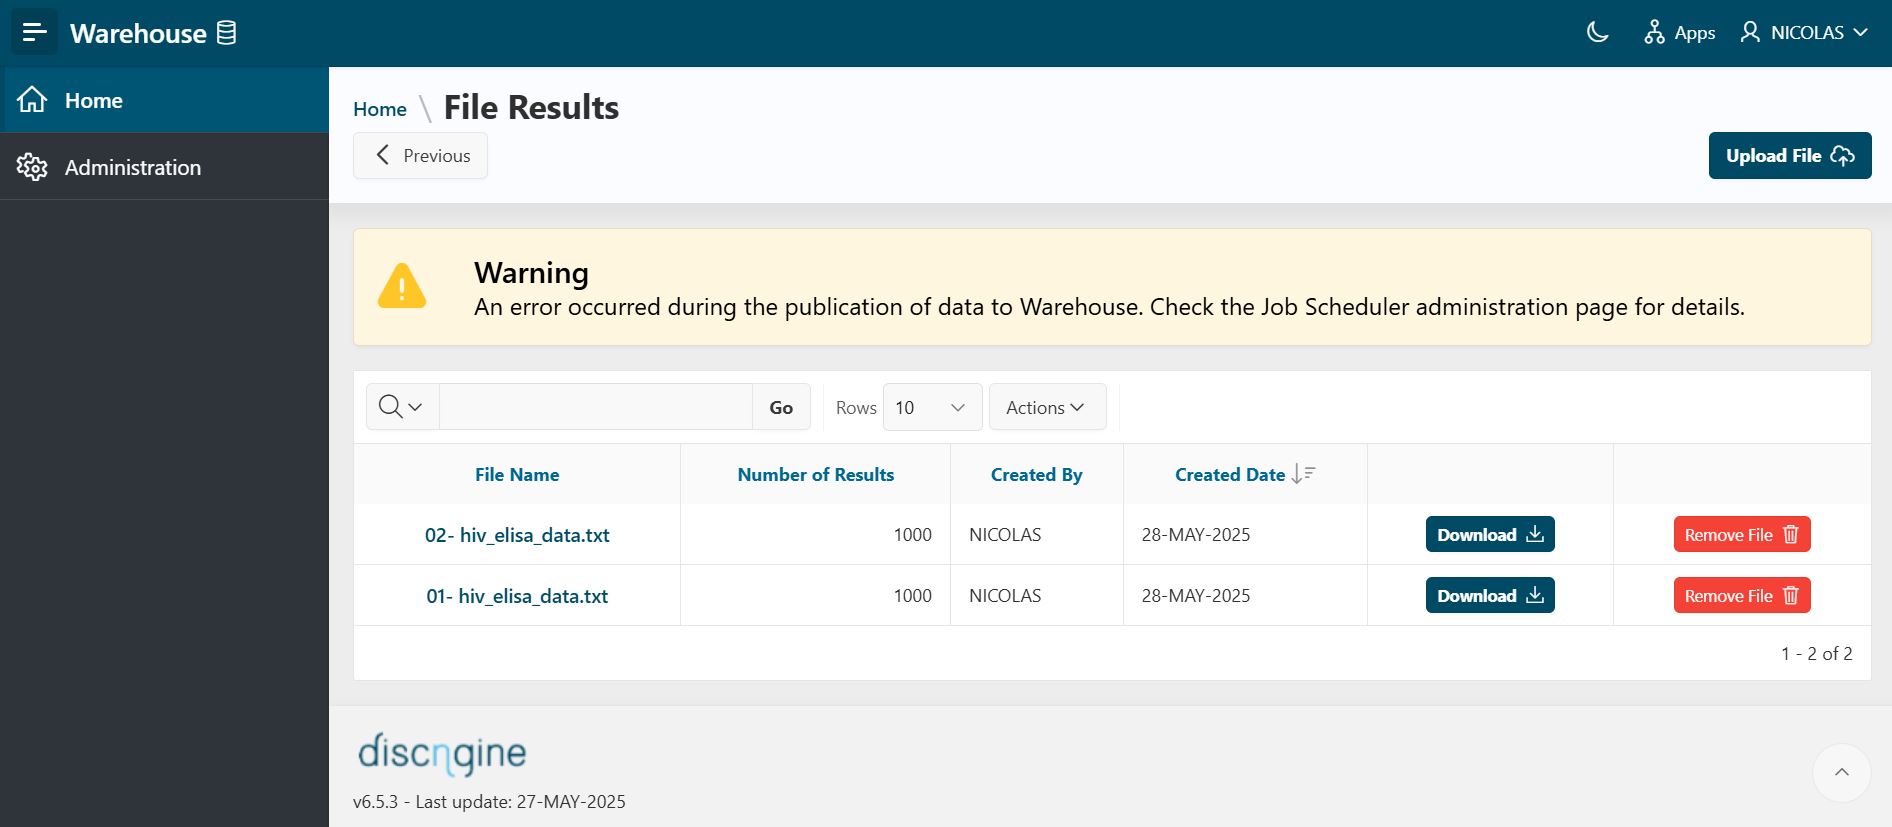Go to Home in sidebar

[x=164, y=100]
